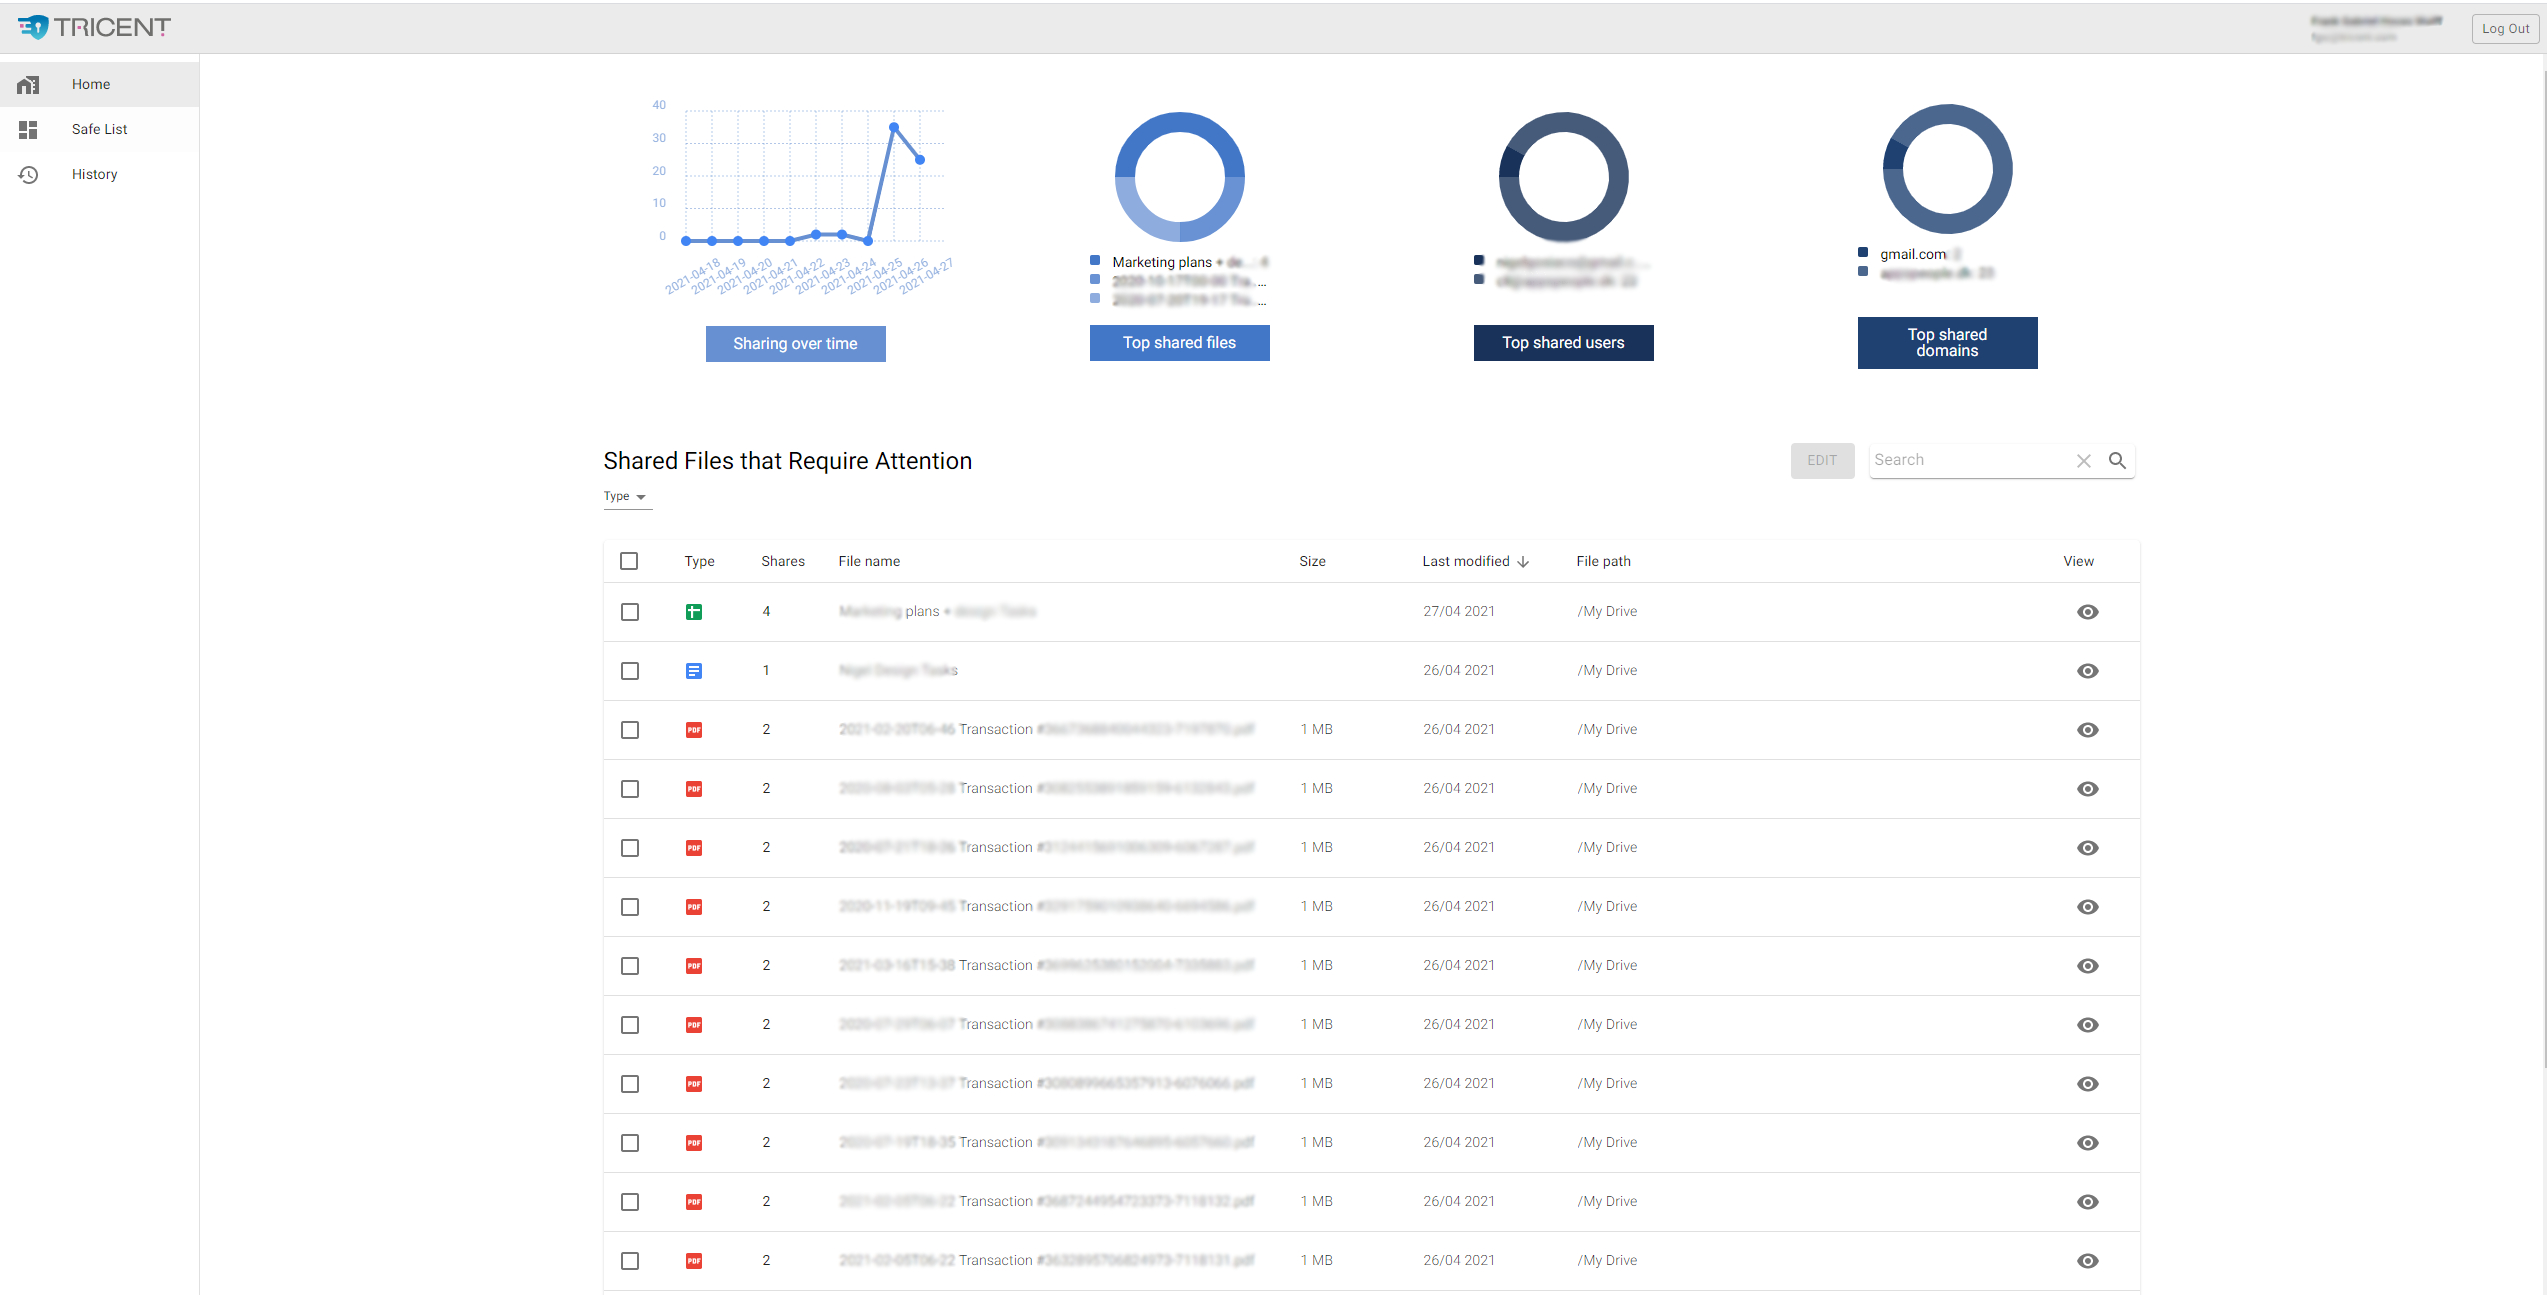
Task: Click the search magnifier icon
Action: [x=2117, y=461]
